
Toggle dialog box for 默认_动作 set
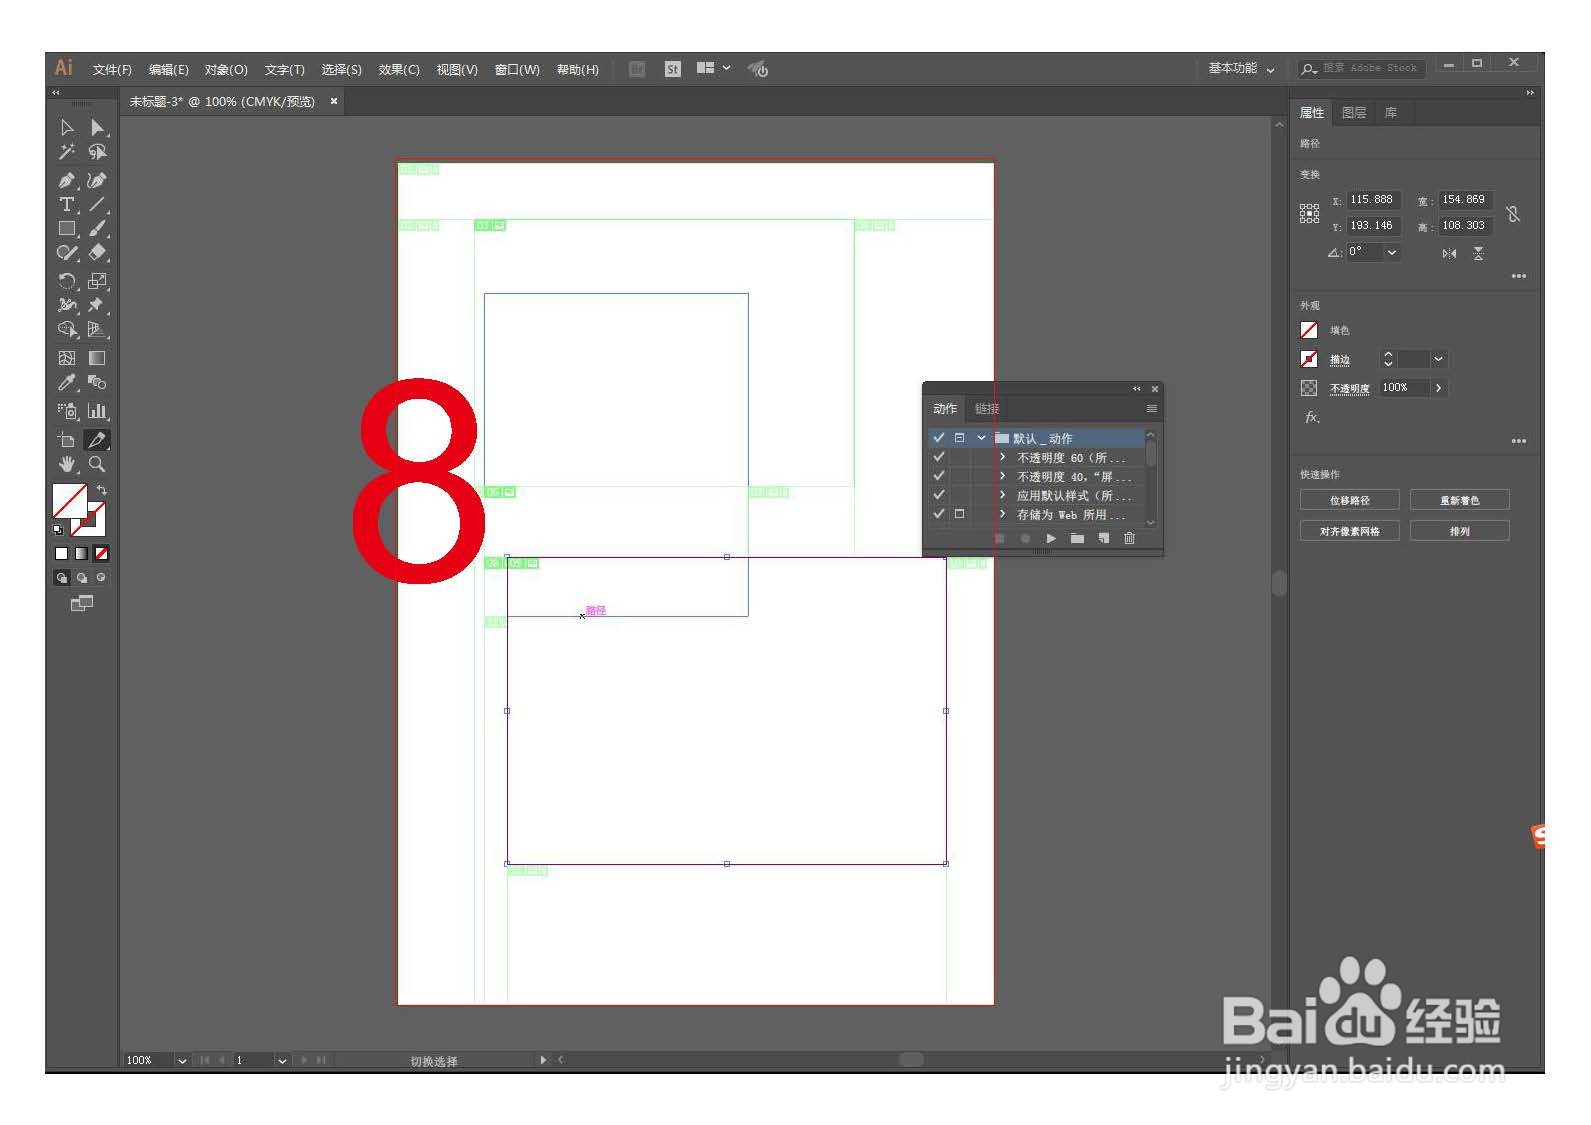[x=959, y=438]
